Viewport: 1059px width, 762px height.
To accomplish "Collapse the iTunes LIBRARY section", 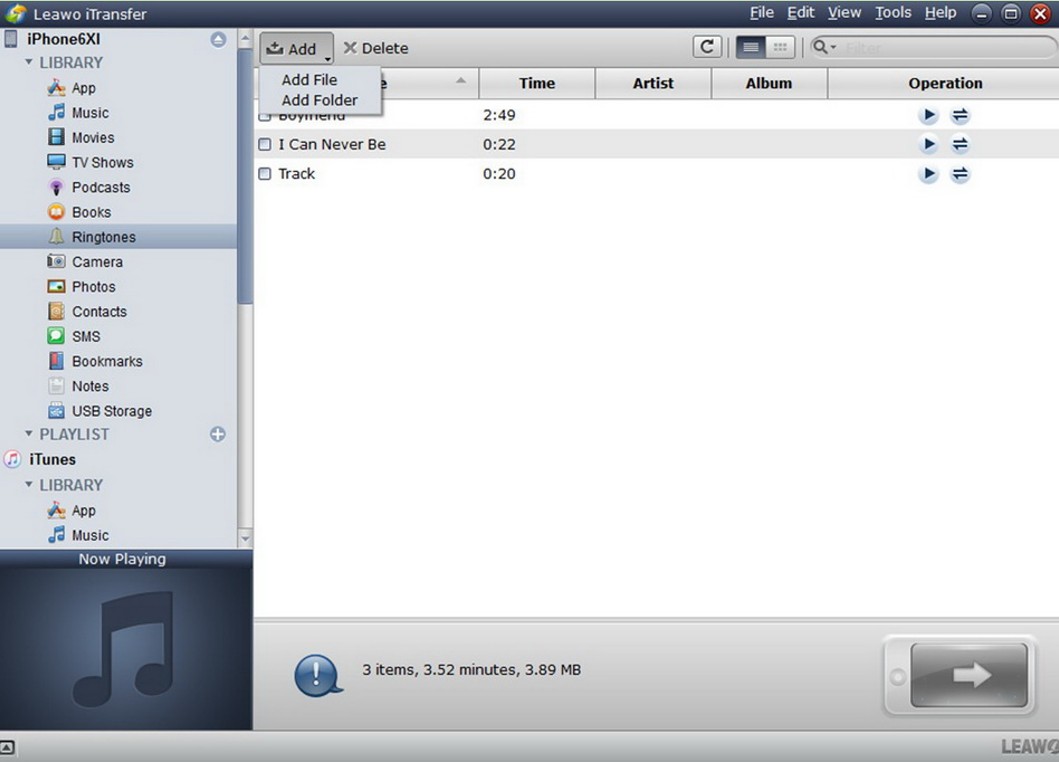I will point(29,485).
